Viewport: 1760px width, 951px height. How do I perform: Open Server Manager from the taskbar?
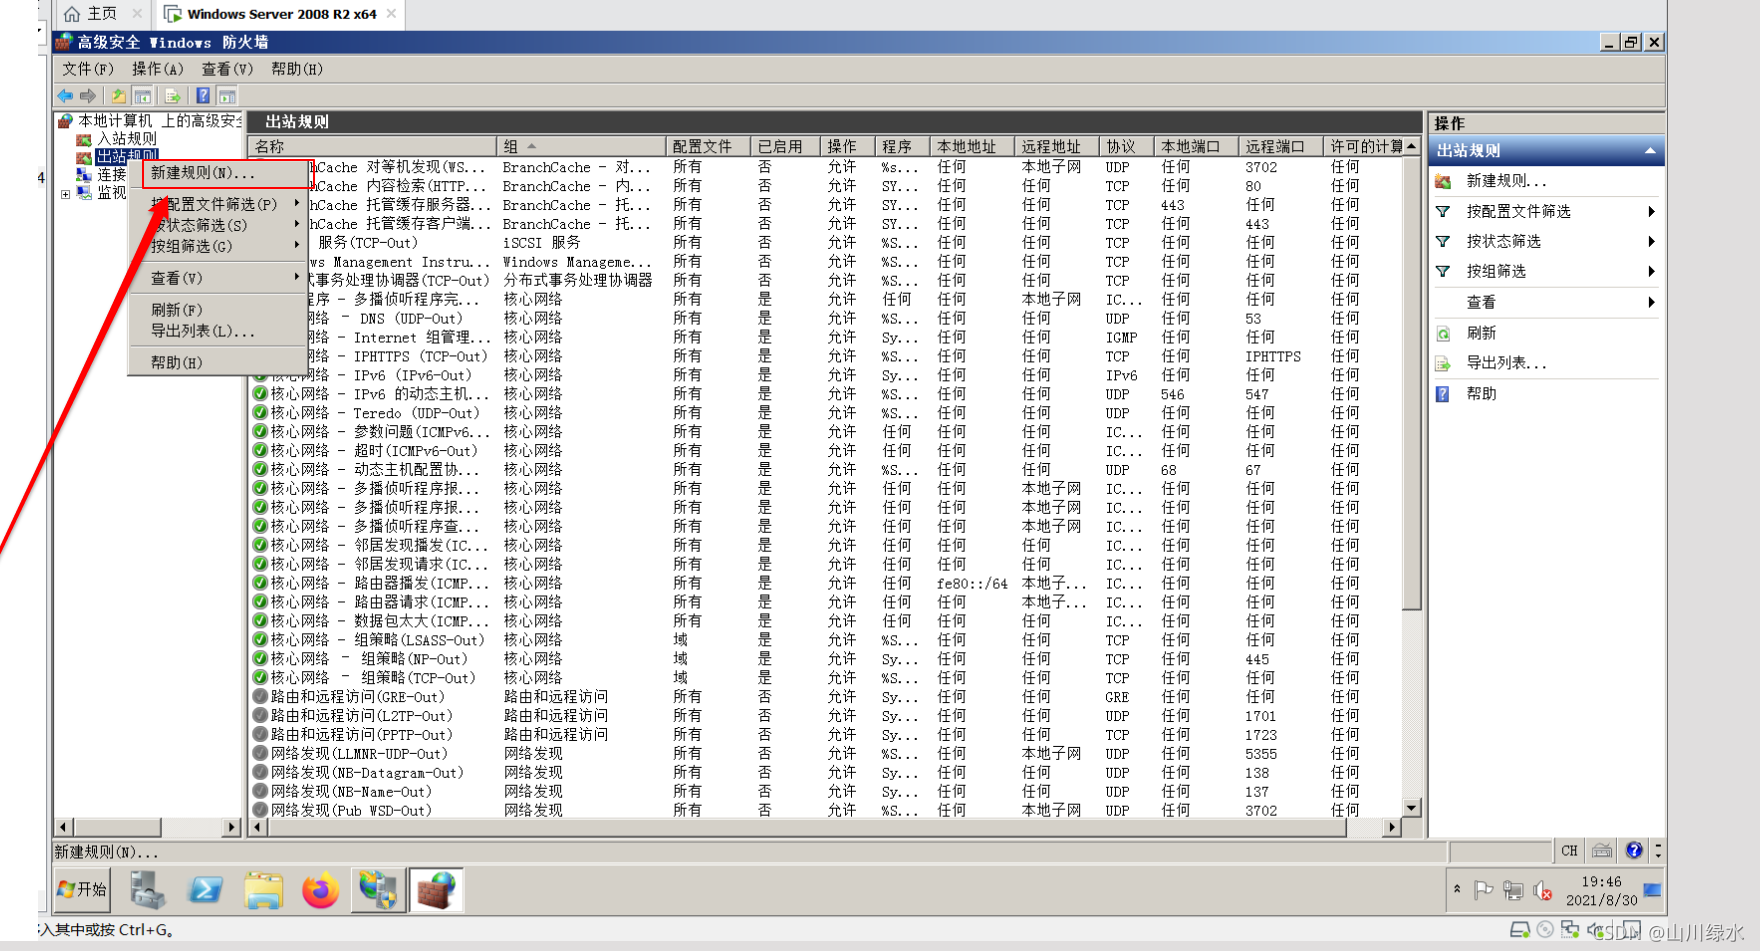click(148, 890)
